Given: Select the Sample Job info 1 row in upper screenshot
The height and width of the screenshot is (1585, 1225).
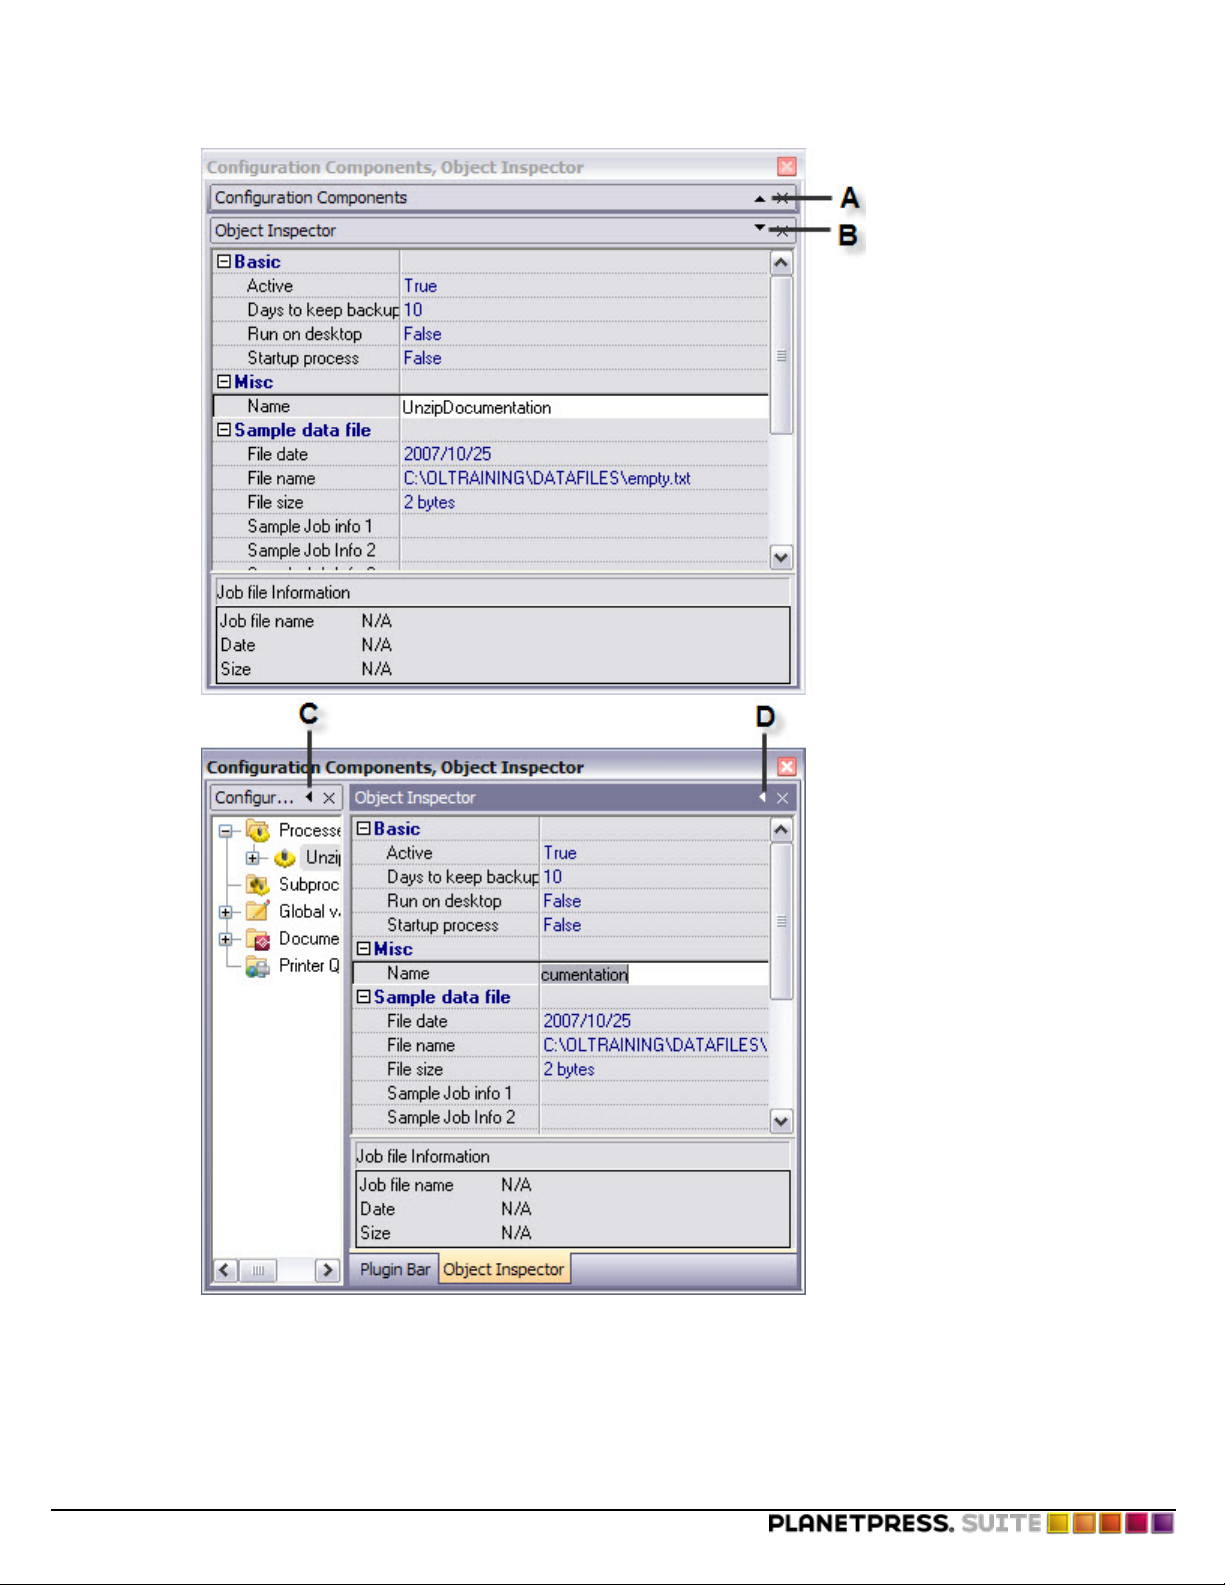Looking at the screenshot, I should (x=490, y=526).
